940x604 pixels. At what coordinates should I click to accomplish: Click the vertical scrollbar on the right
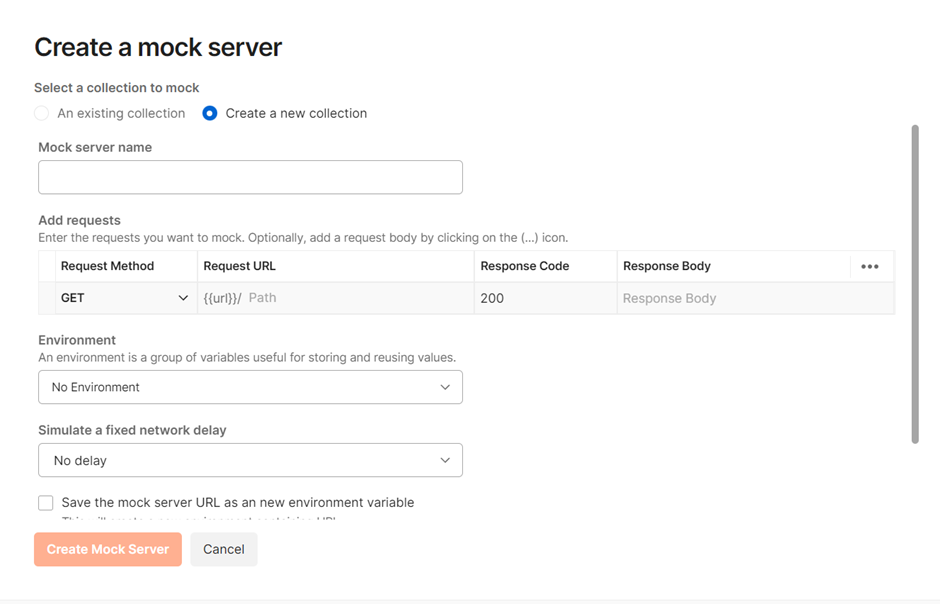[x=915, y=284]
